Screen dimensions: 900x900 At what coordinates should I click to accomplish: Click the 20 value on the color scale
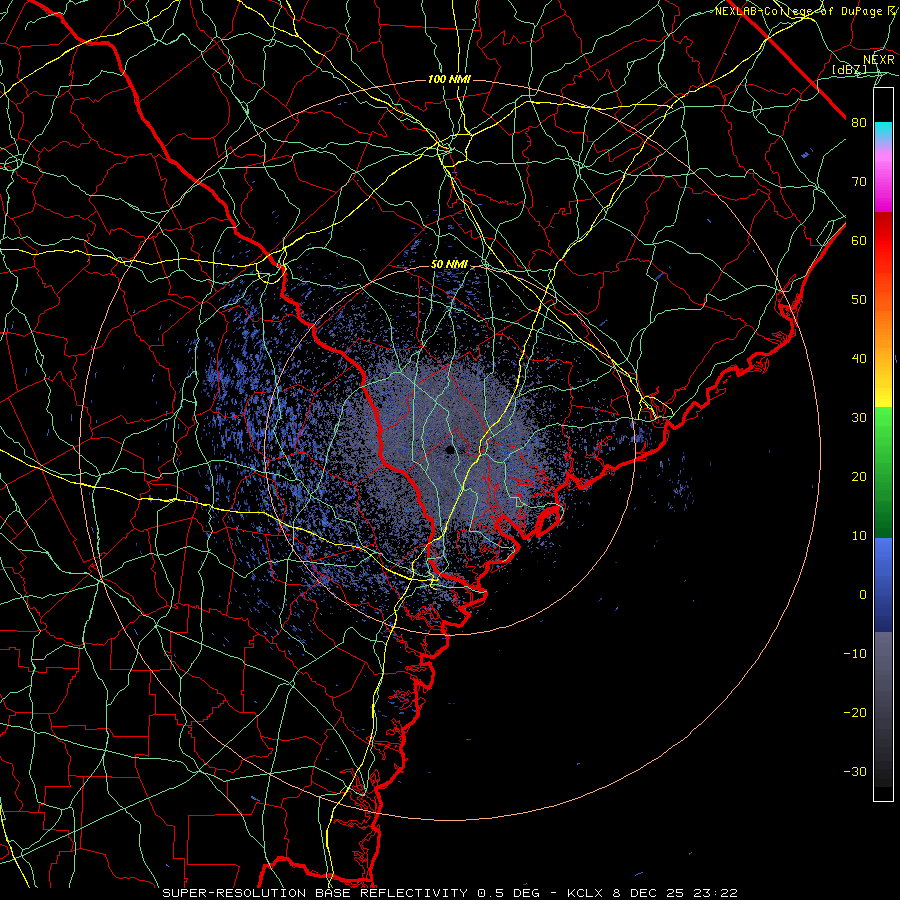click(859, 477)
